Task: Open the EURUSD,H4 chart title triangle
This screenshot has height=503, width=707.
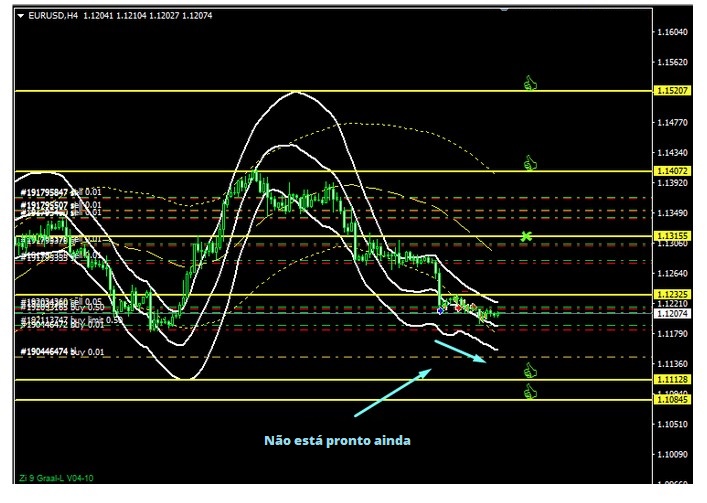Action: tap(21, 15)
